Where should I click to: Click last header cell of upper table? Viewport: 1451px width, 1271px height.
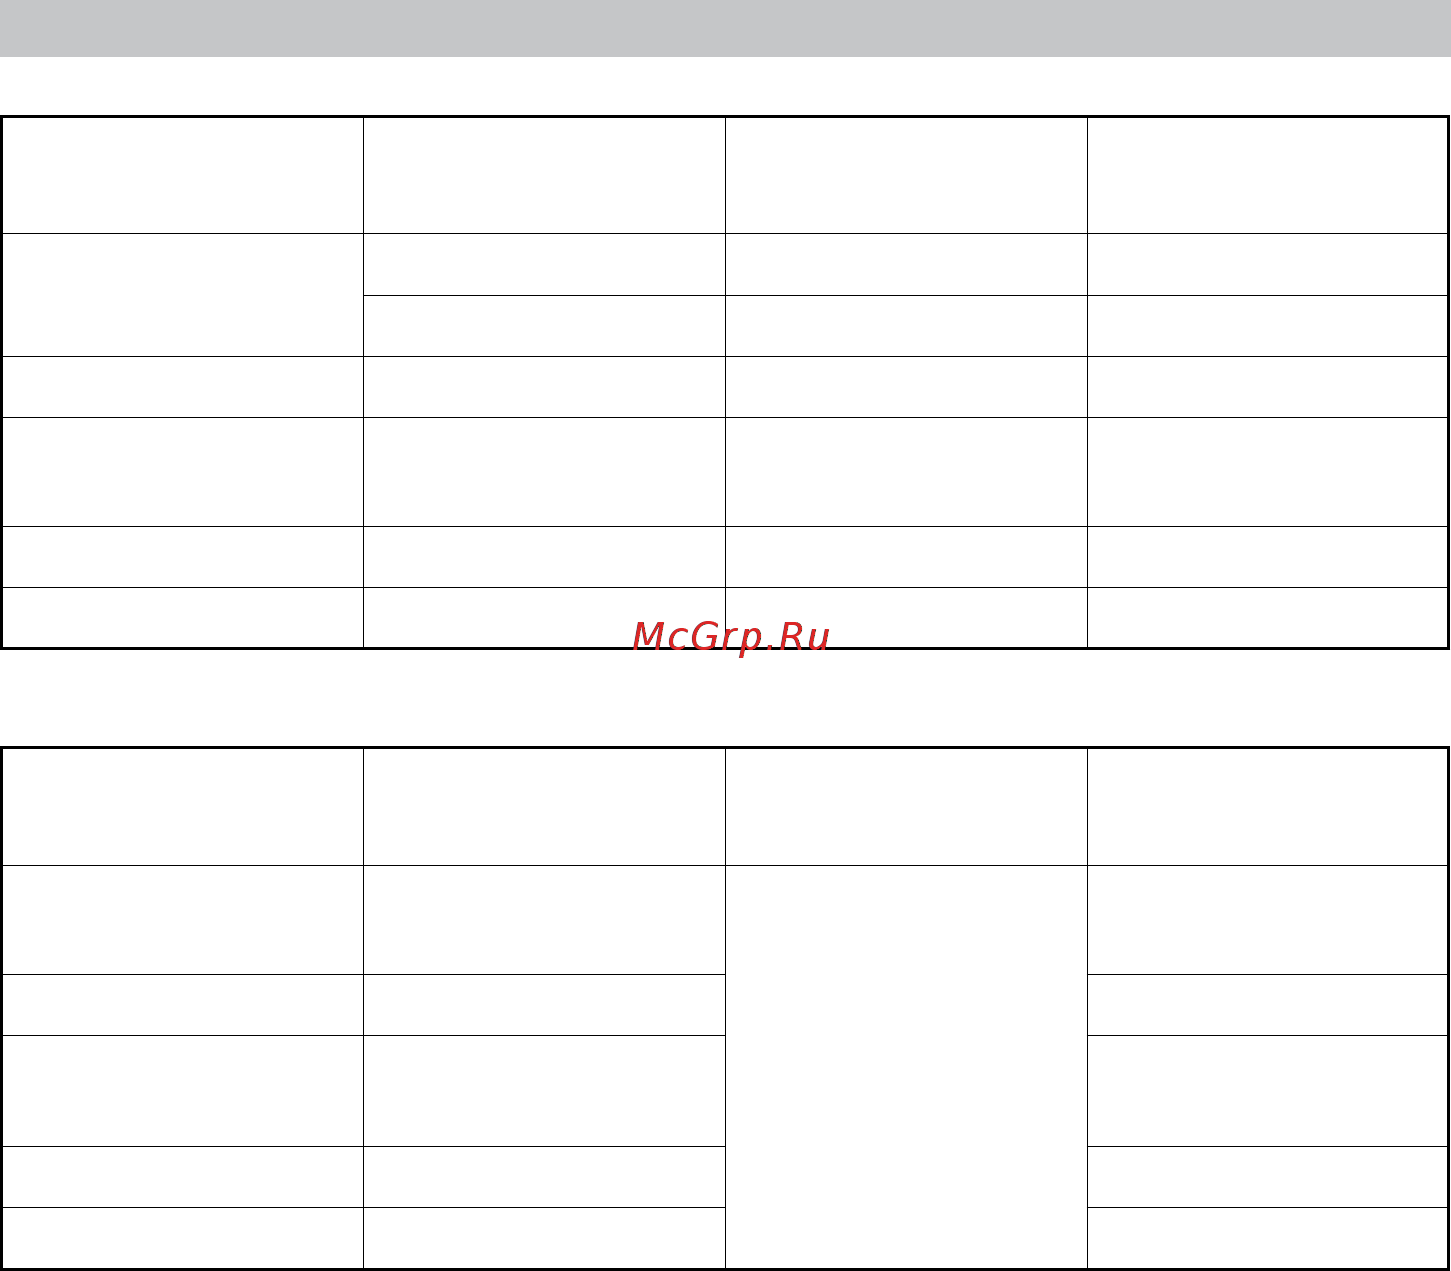point(1267,176)
